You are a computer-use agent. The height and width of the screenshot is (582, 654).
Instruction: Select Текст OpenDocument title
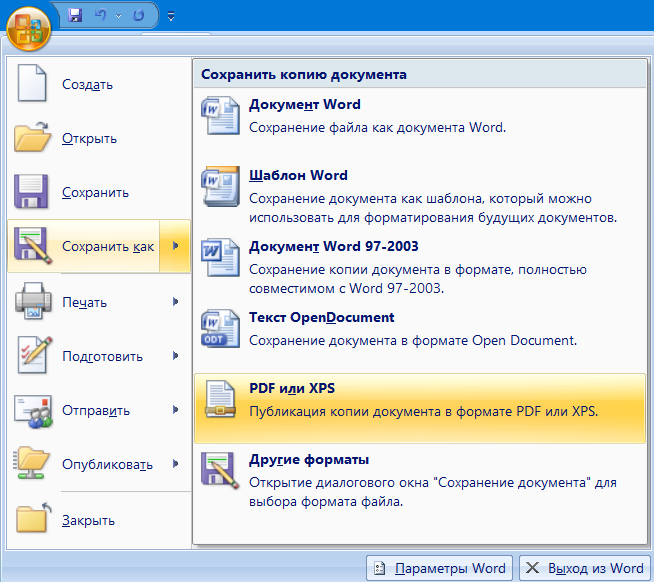(x=322, y=317)
